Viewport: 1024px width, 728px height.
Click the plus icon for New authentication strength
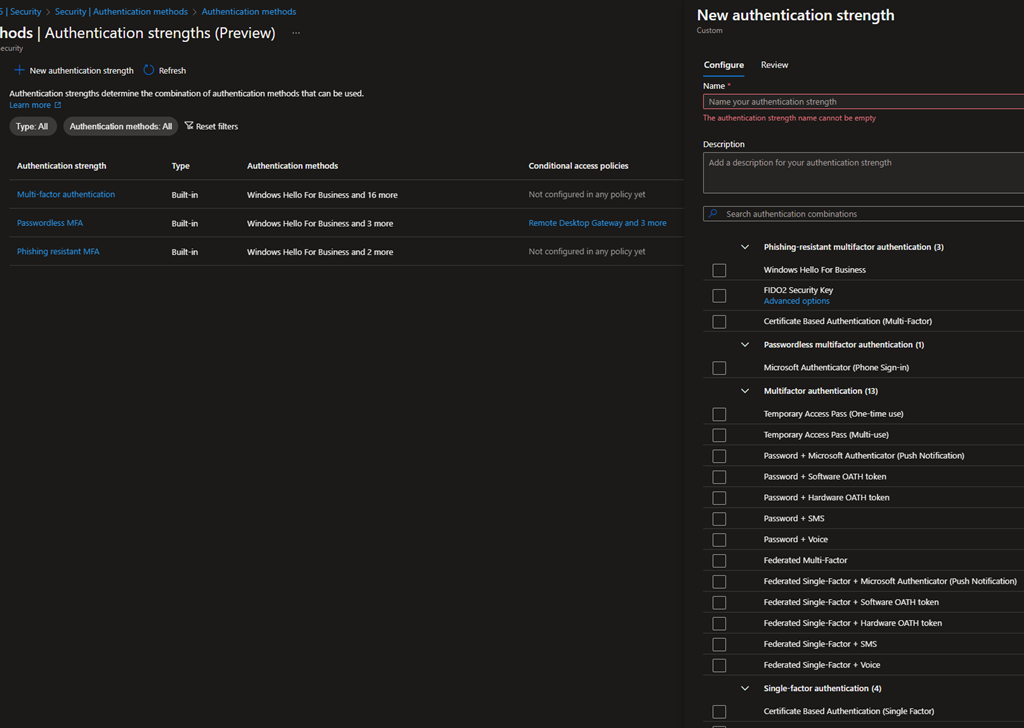(19, 71)
